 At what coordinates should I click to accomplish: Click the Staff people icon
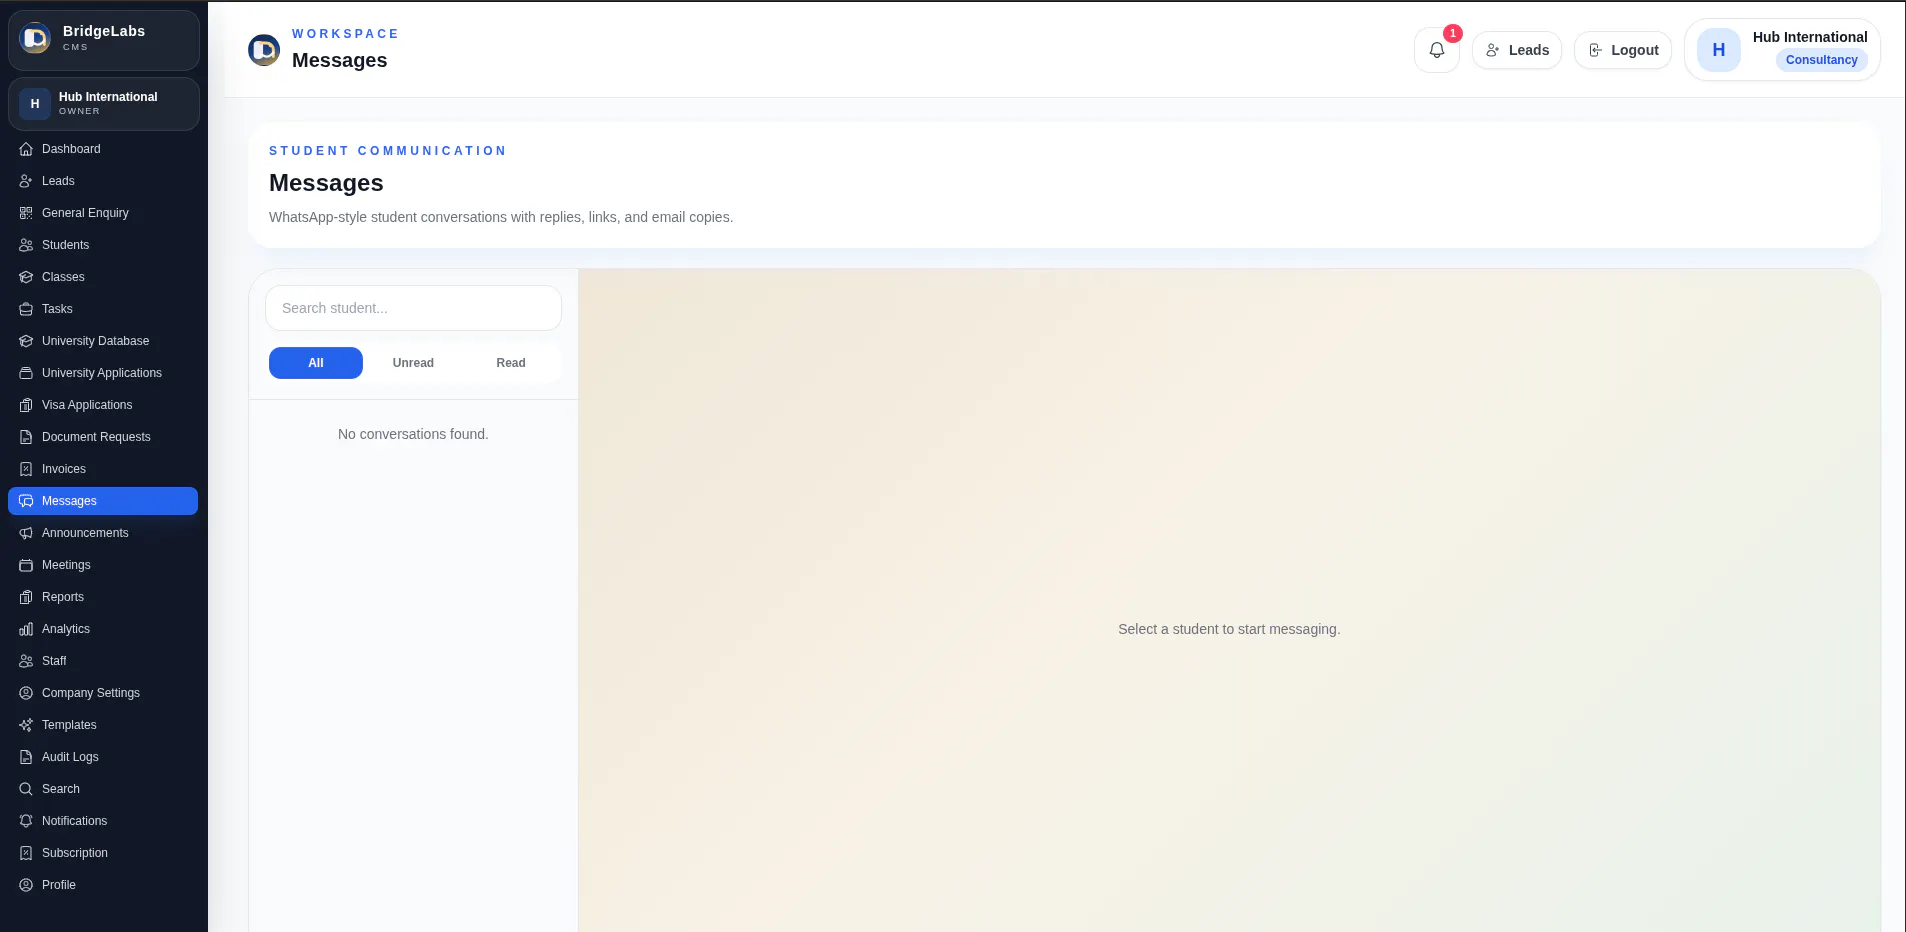click(x=26, y=661)
